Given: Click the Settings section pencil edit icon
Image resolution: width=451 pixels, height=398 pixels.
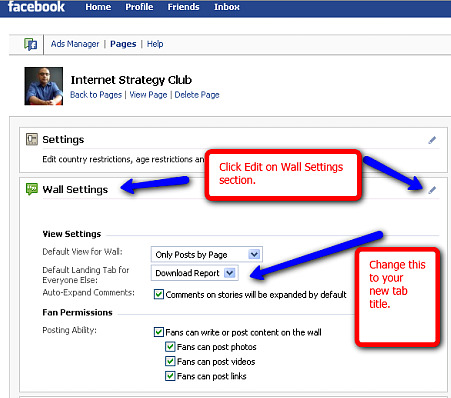Looking at the screenshot, I should tap(432, 140).
